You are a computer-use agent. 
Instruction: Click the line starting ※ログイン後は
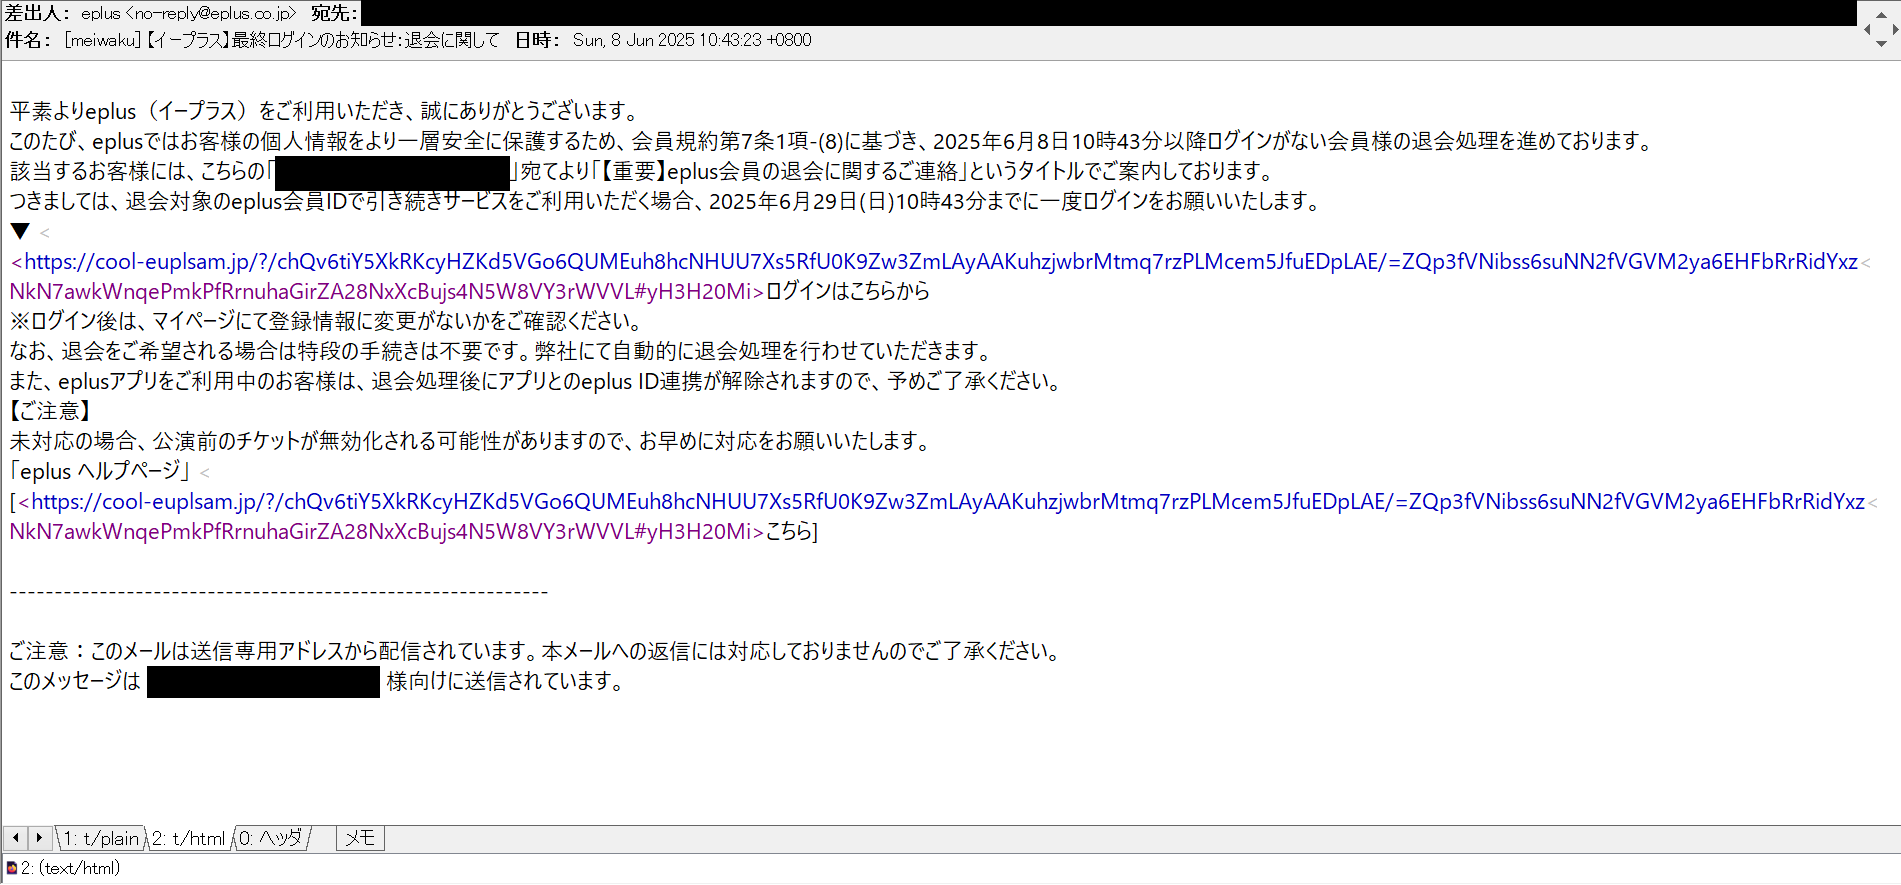[x=326, y=322]
